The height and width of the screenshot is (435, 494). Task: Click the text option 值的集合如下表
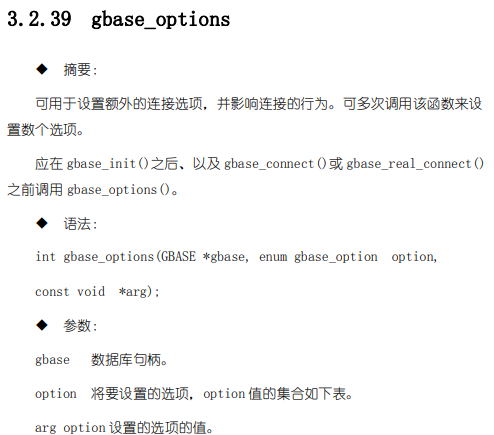point(278,394)
